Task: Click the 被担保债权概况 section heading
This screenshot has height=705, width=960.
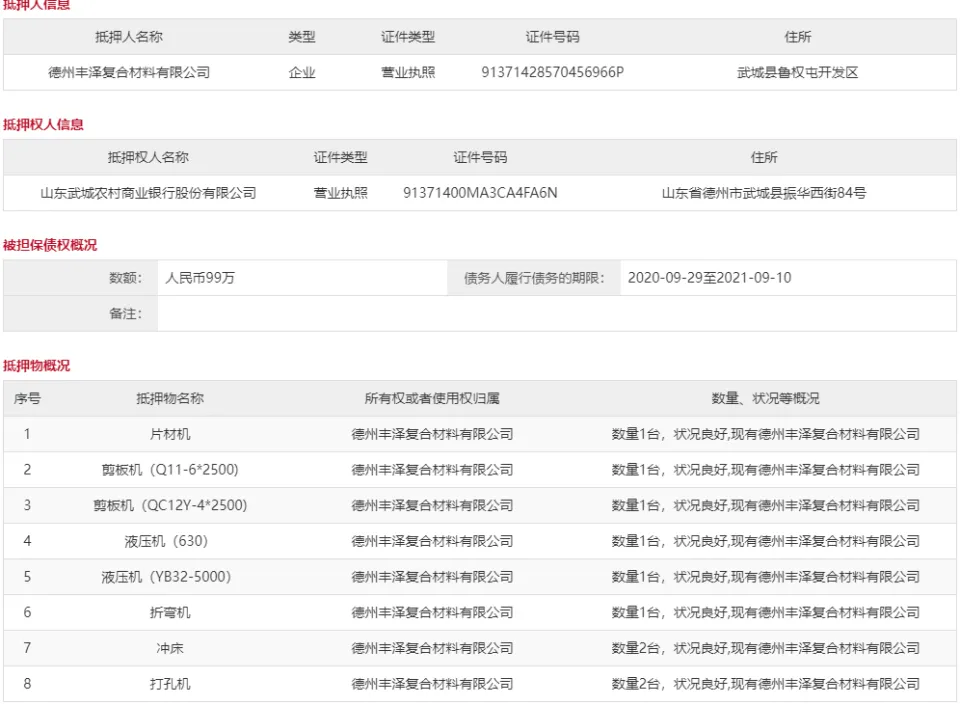Action: point(50,245)
